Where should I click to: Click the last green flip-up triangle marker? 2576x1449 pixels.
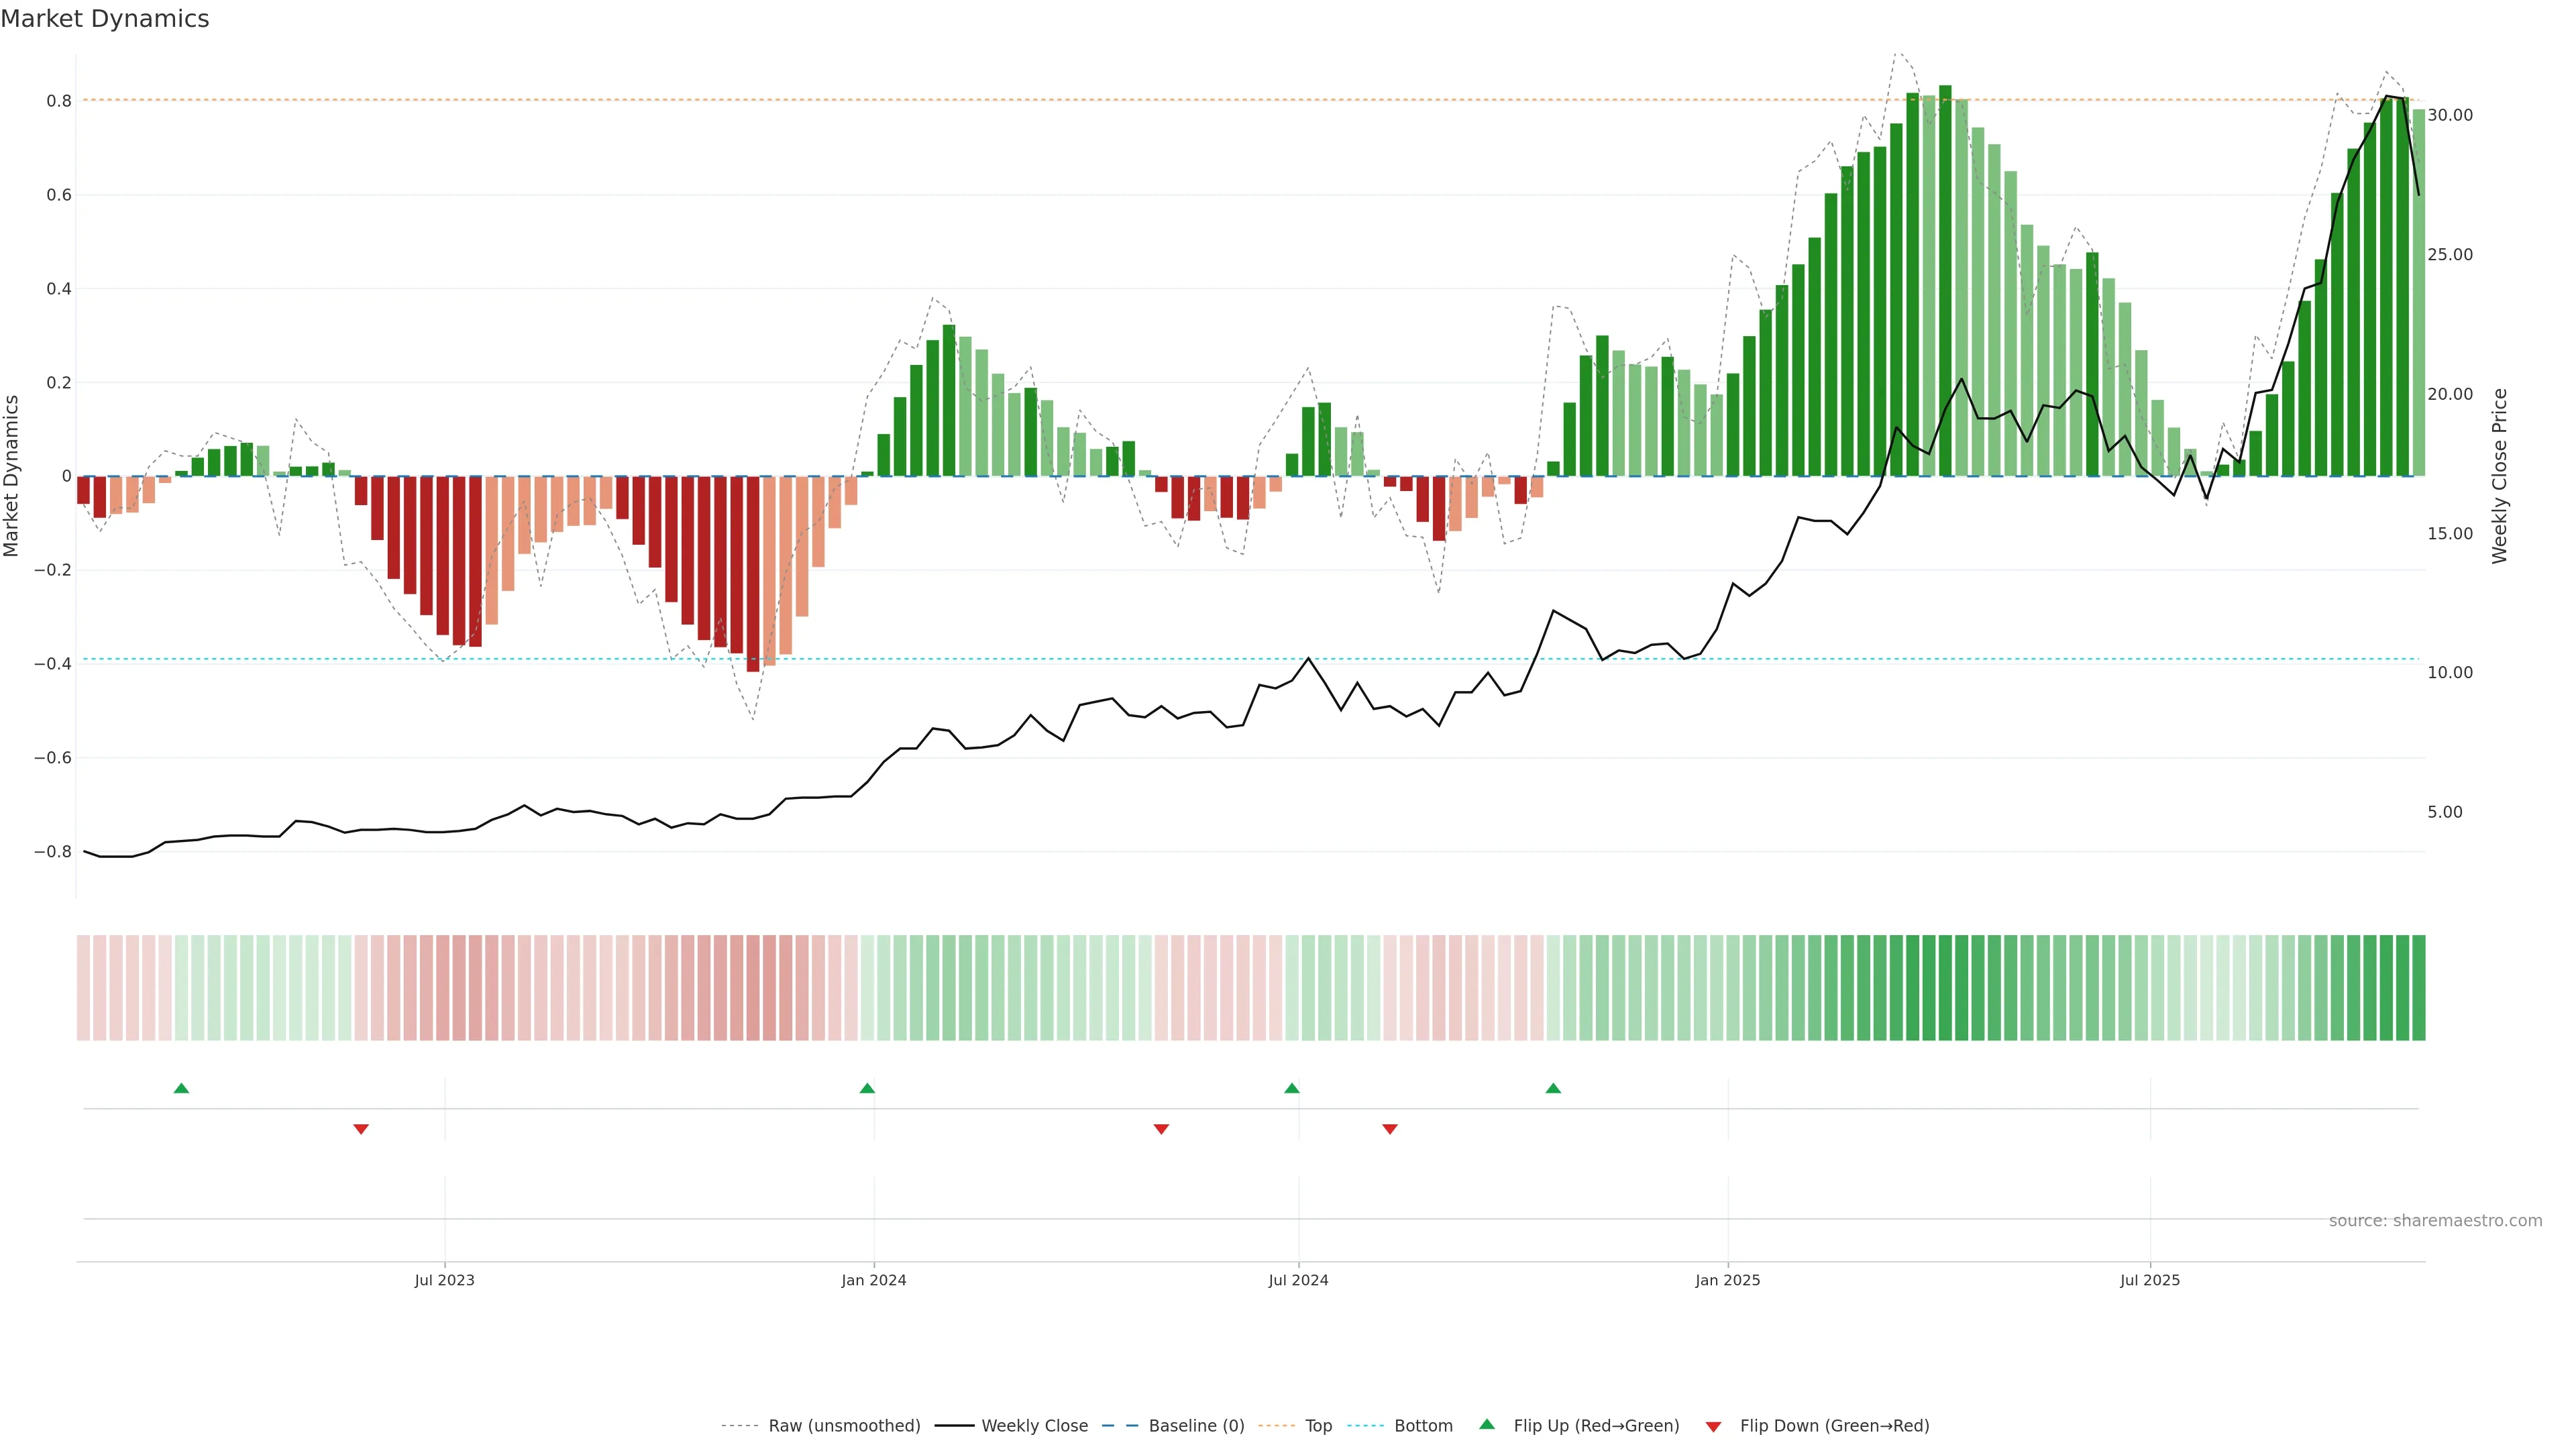(x=1553, y=1088)
